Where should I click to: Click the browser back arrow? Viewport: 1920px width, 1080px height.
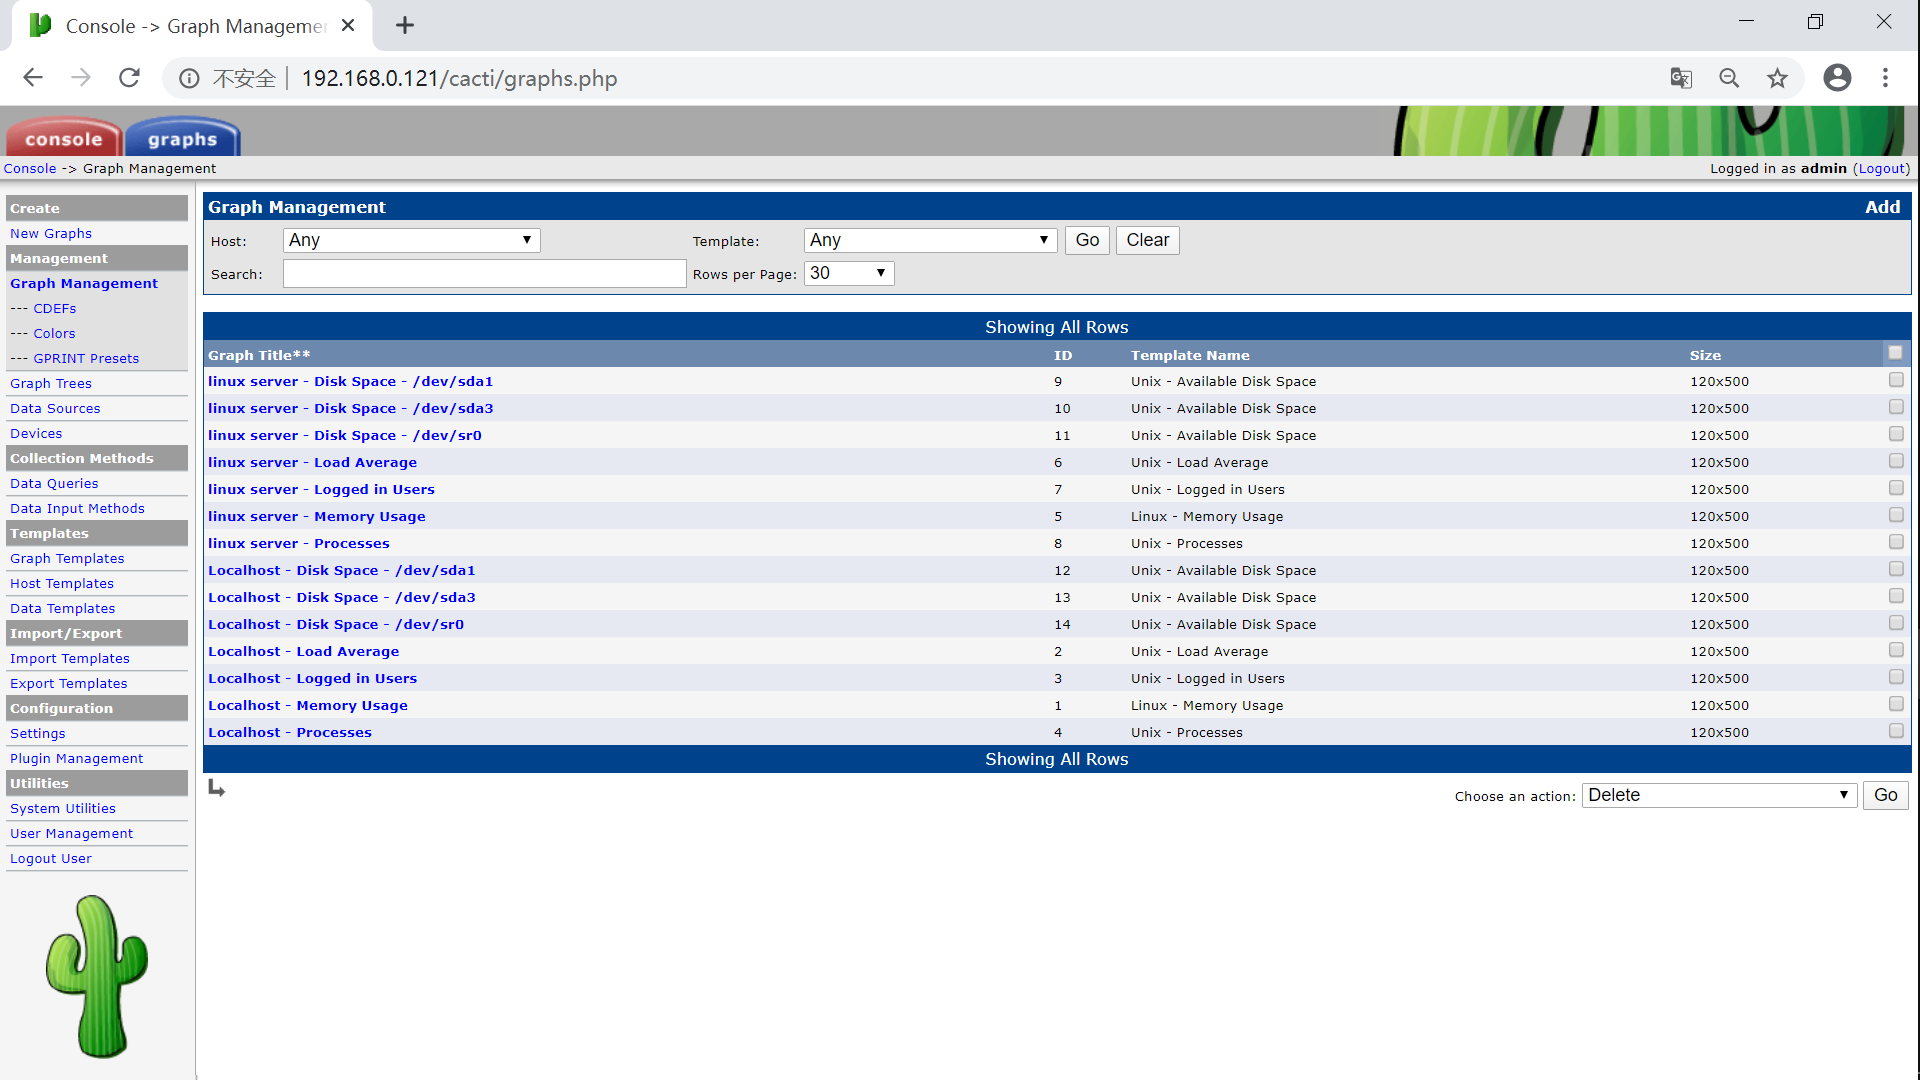33,78
